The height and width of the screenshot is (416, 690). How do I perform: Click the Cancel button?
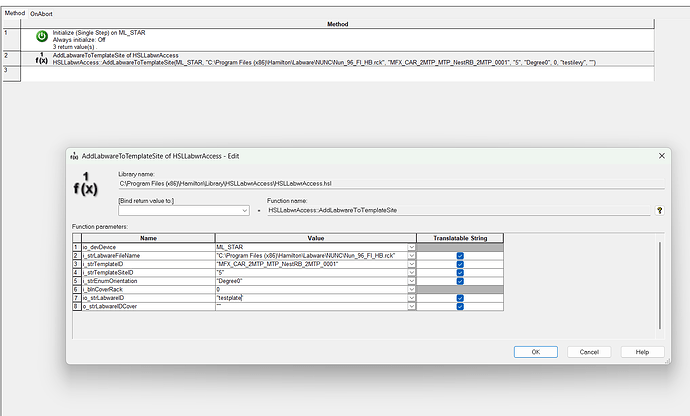tap(589, 351)
